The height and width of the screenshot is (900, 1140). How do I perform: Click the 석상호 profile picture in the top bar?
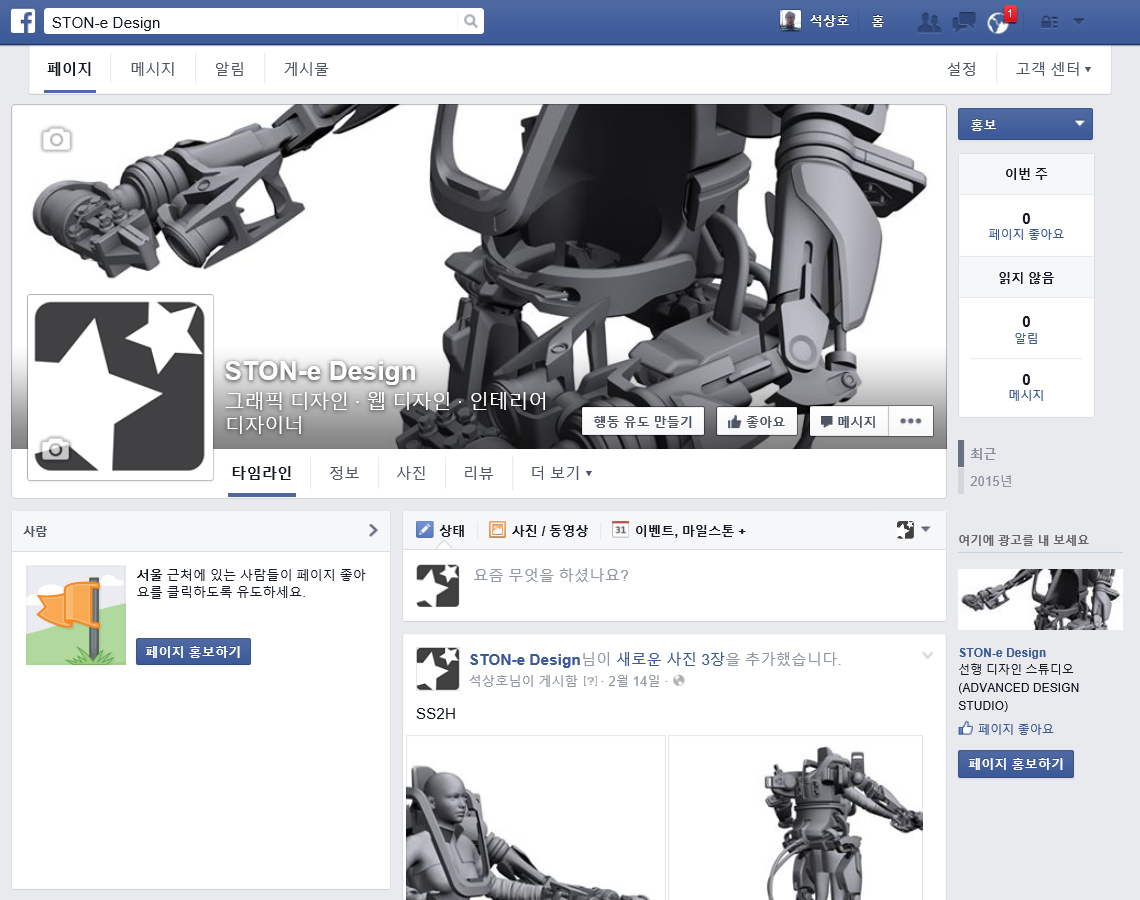tap(790, 21)
